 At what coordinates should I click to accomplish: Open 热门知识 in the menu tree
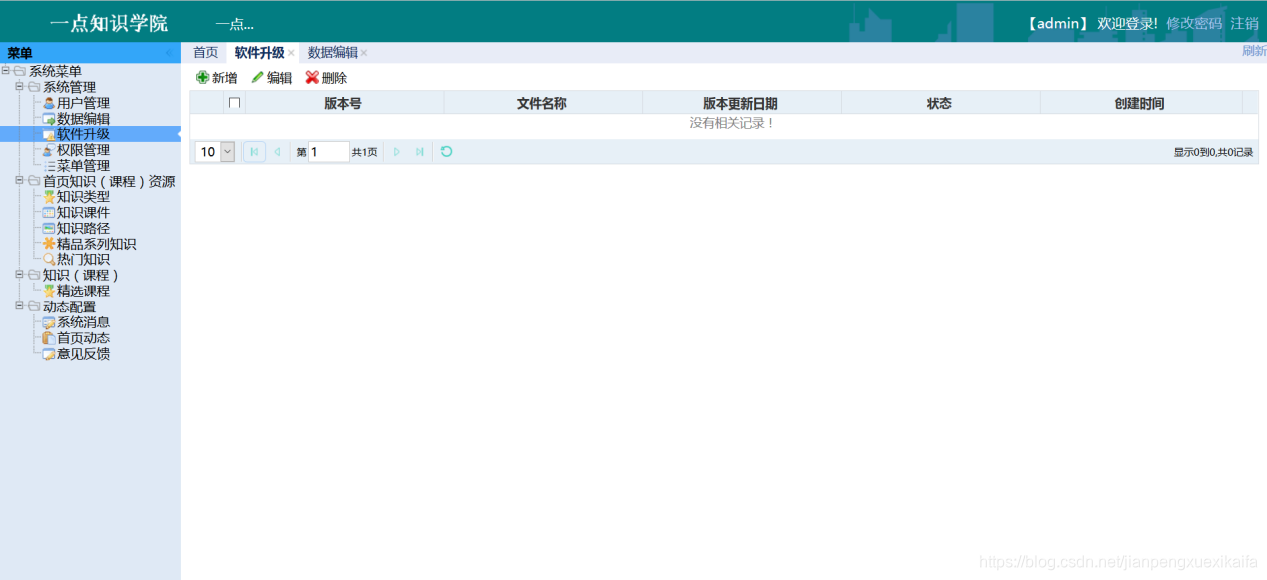pyautogui.click(x=83, y=260)
